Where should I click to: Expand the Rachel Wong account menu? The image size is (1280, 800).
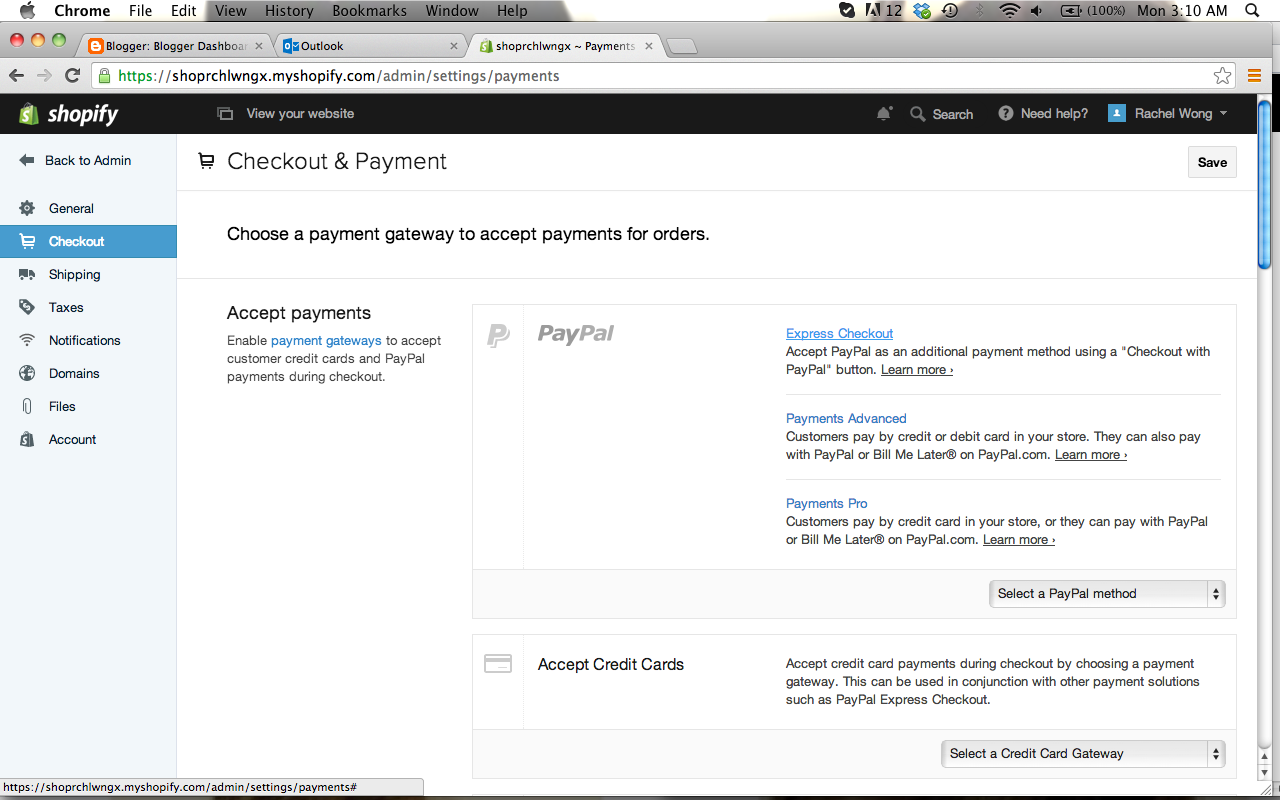[1168, 114]
